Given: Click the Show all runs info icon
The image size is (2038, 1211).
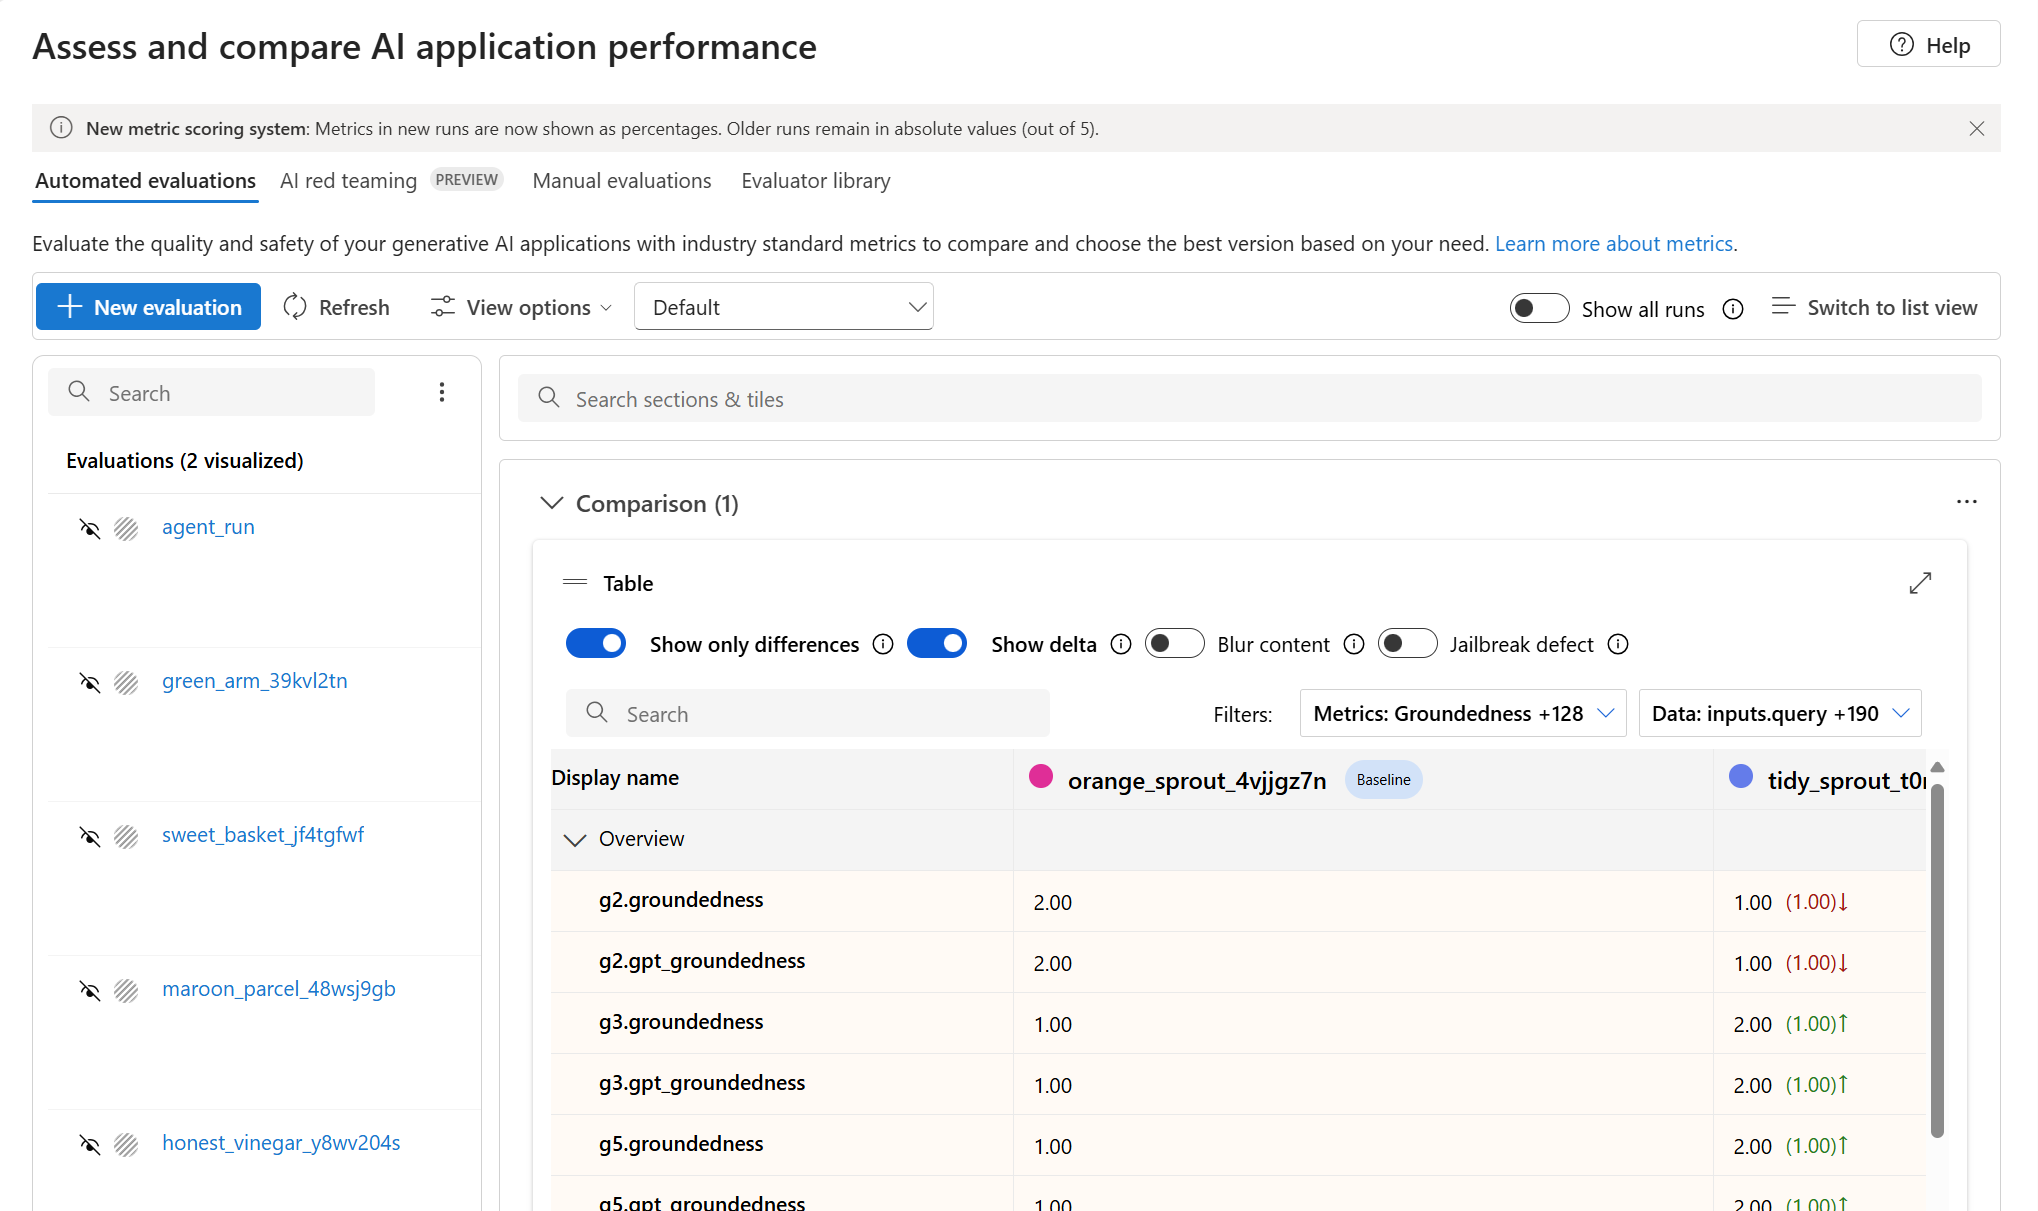Looking at the screenshot, I should point(1733,309).
